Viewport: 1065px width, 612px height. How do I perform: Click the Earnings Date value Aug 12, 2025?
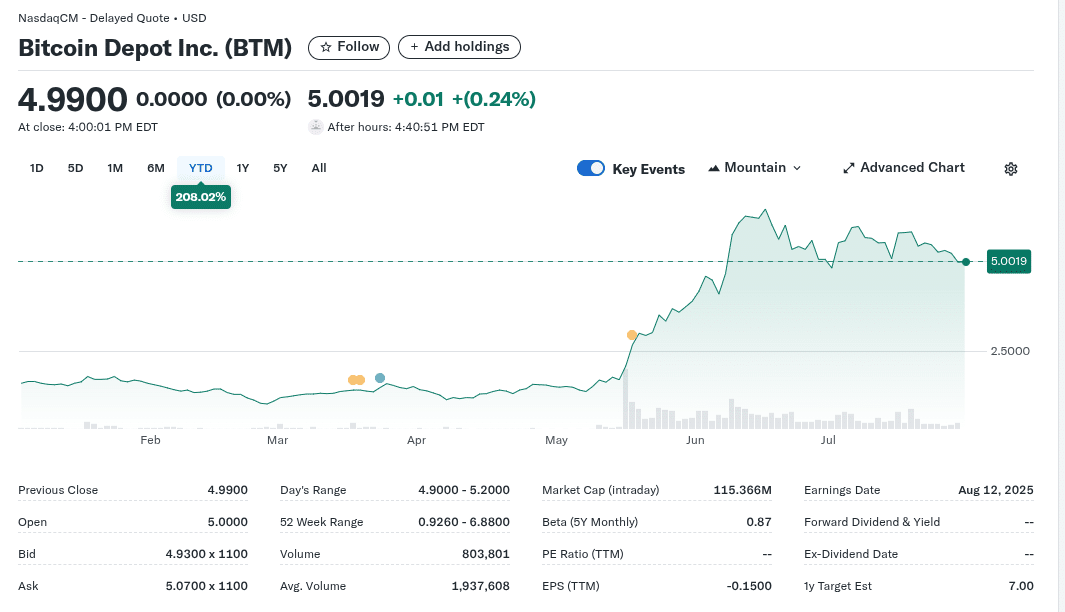[x=996, y=490]
